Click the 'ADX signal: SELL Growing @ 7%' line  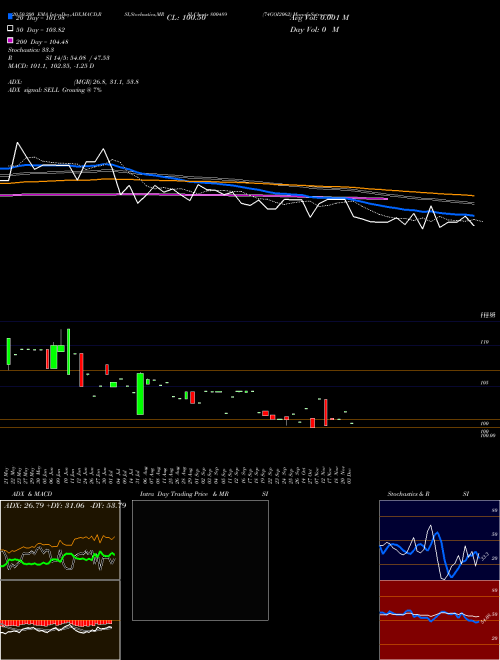pos(55,90)
